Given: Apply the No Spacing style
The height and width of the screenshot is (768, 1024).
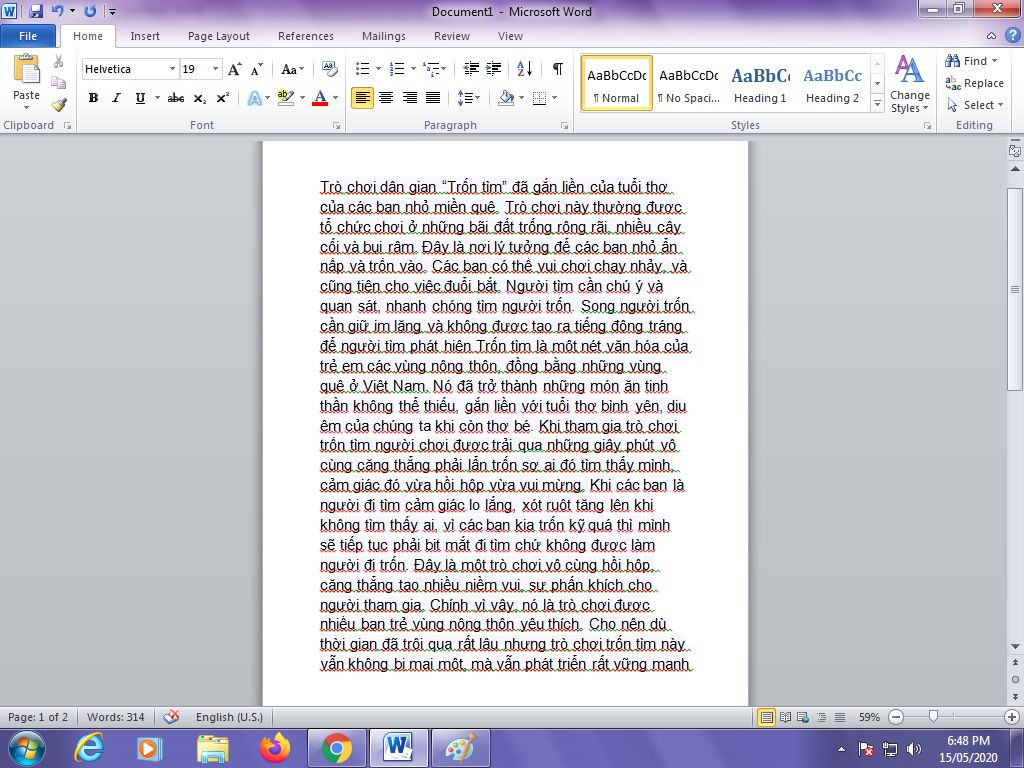Looking at the screenshot, I should coord(688,84).
